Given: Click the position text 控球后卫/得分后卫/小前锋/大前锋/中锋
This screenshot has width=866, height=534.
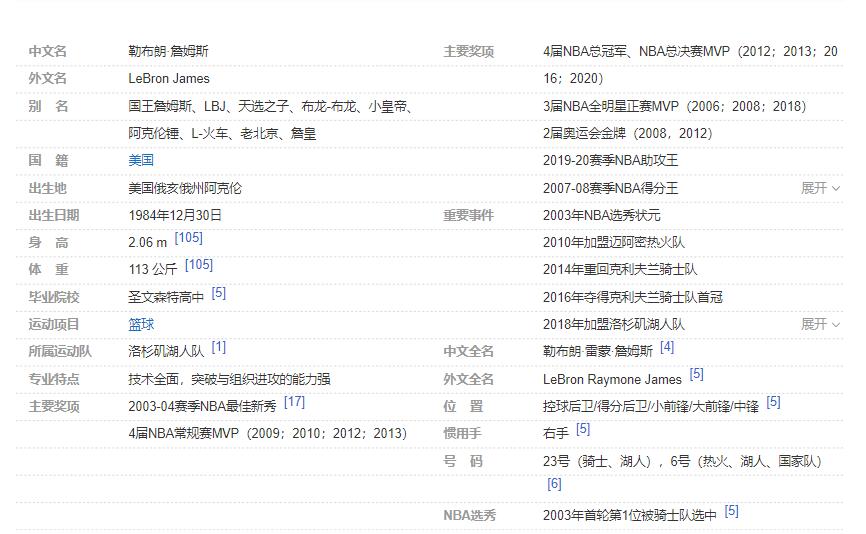Looking at the screenshot, I should click(x=651, y=406).
